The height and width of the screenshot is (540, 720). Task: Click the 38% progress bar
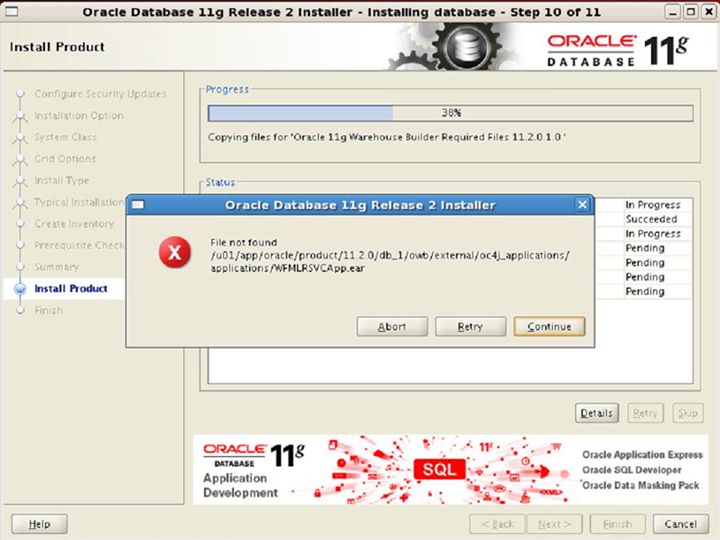pos(450,113)
